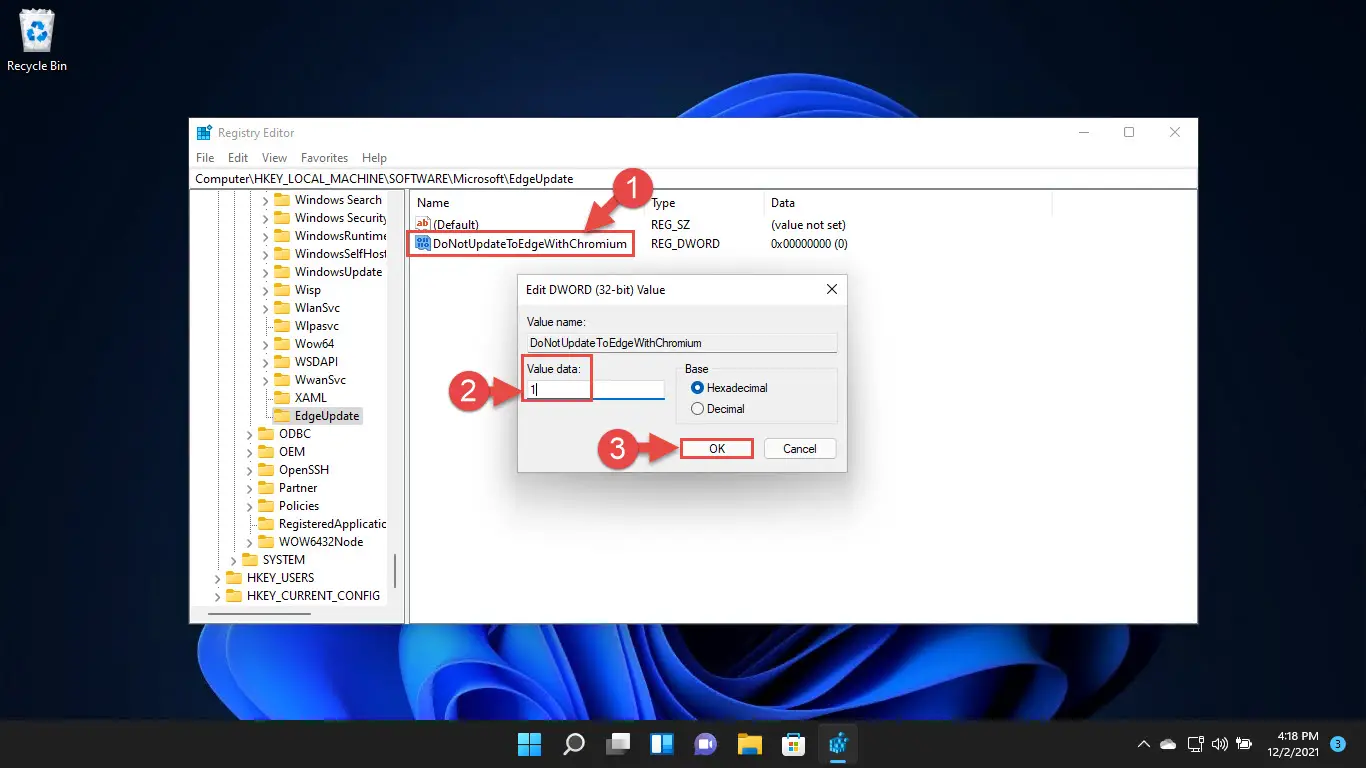The height and width of the screenshot is (768, 1366).
Task: Select the Decimal base option
Action: [x=697, y=409]
